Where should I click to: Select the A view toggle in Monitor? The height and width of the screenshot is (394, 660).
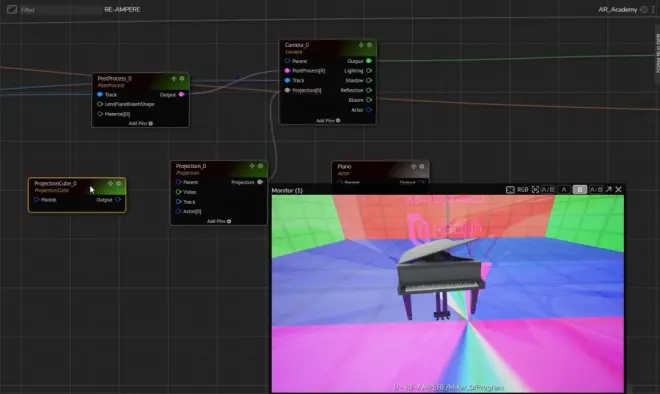(564, 190)
